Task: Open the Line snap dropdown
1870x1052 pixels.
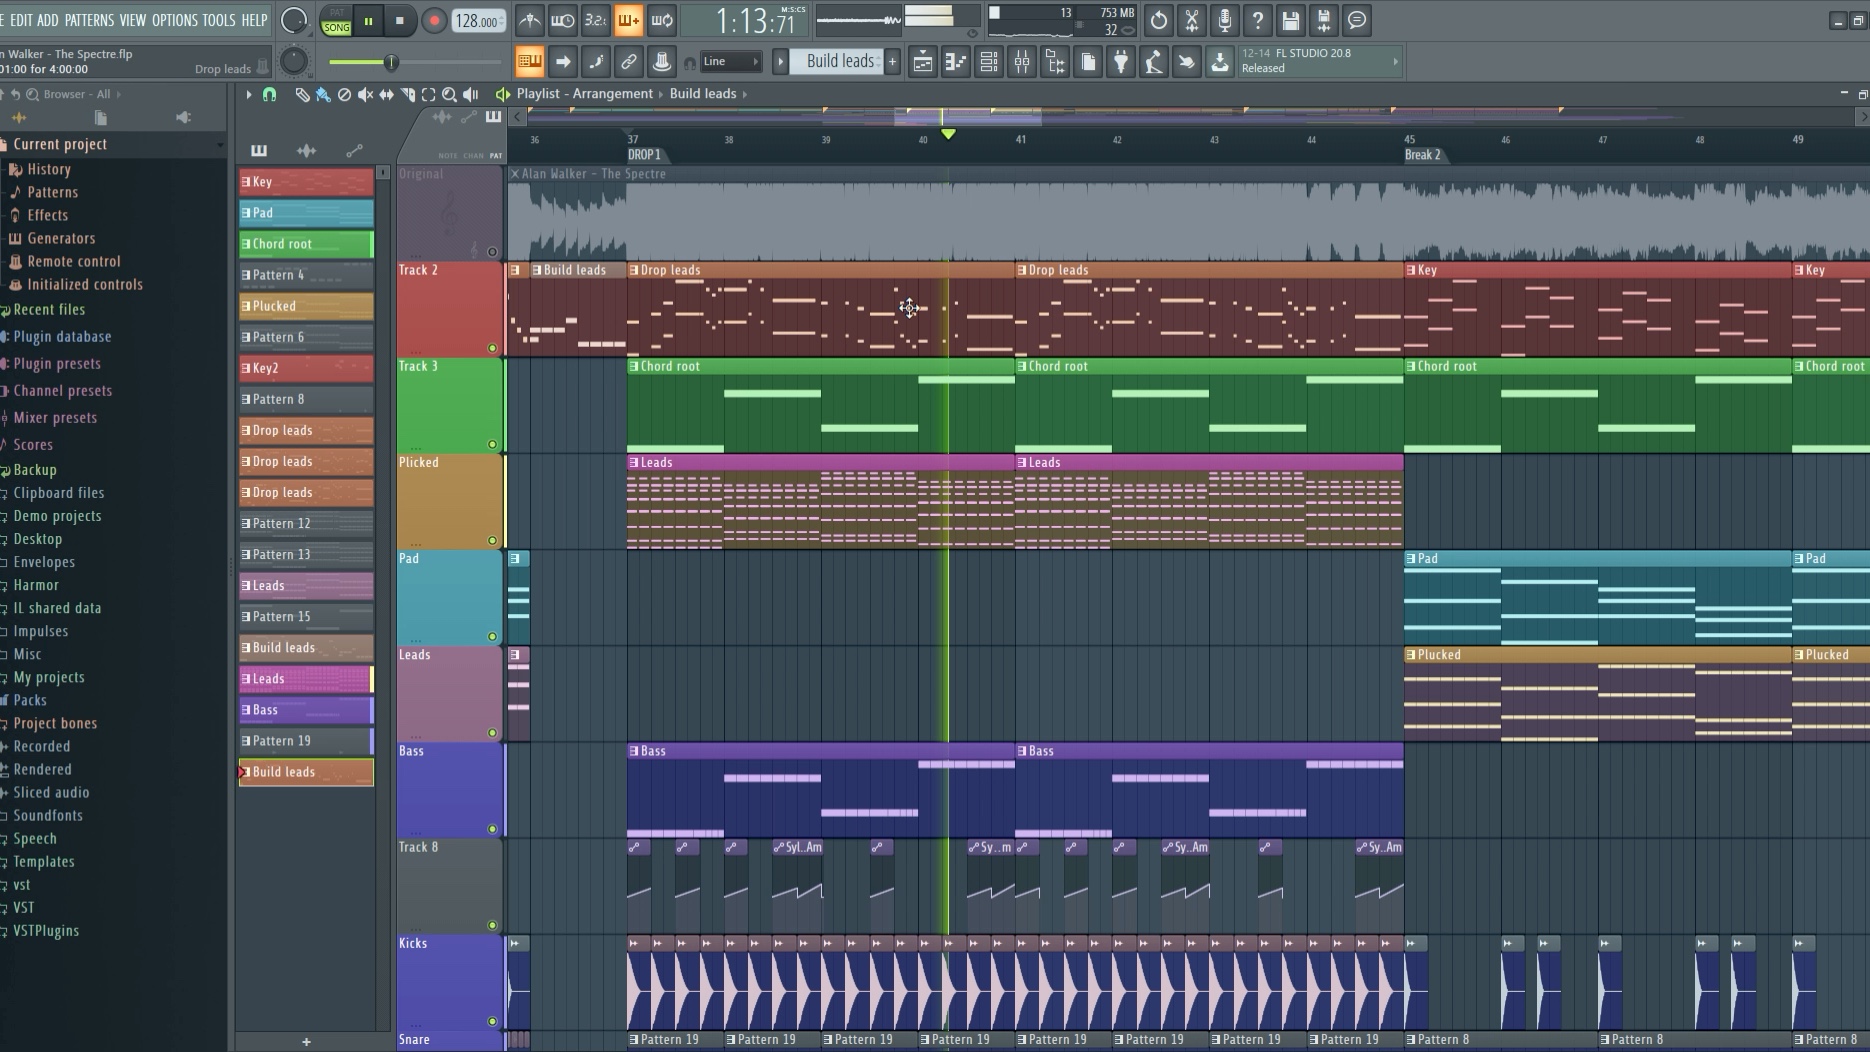Action: click(x=731, y=62)
